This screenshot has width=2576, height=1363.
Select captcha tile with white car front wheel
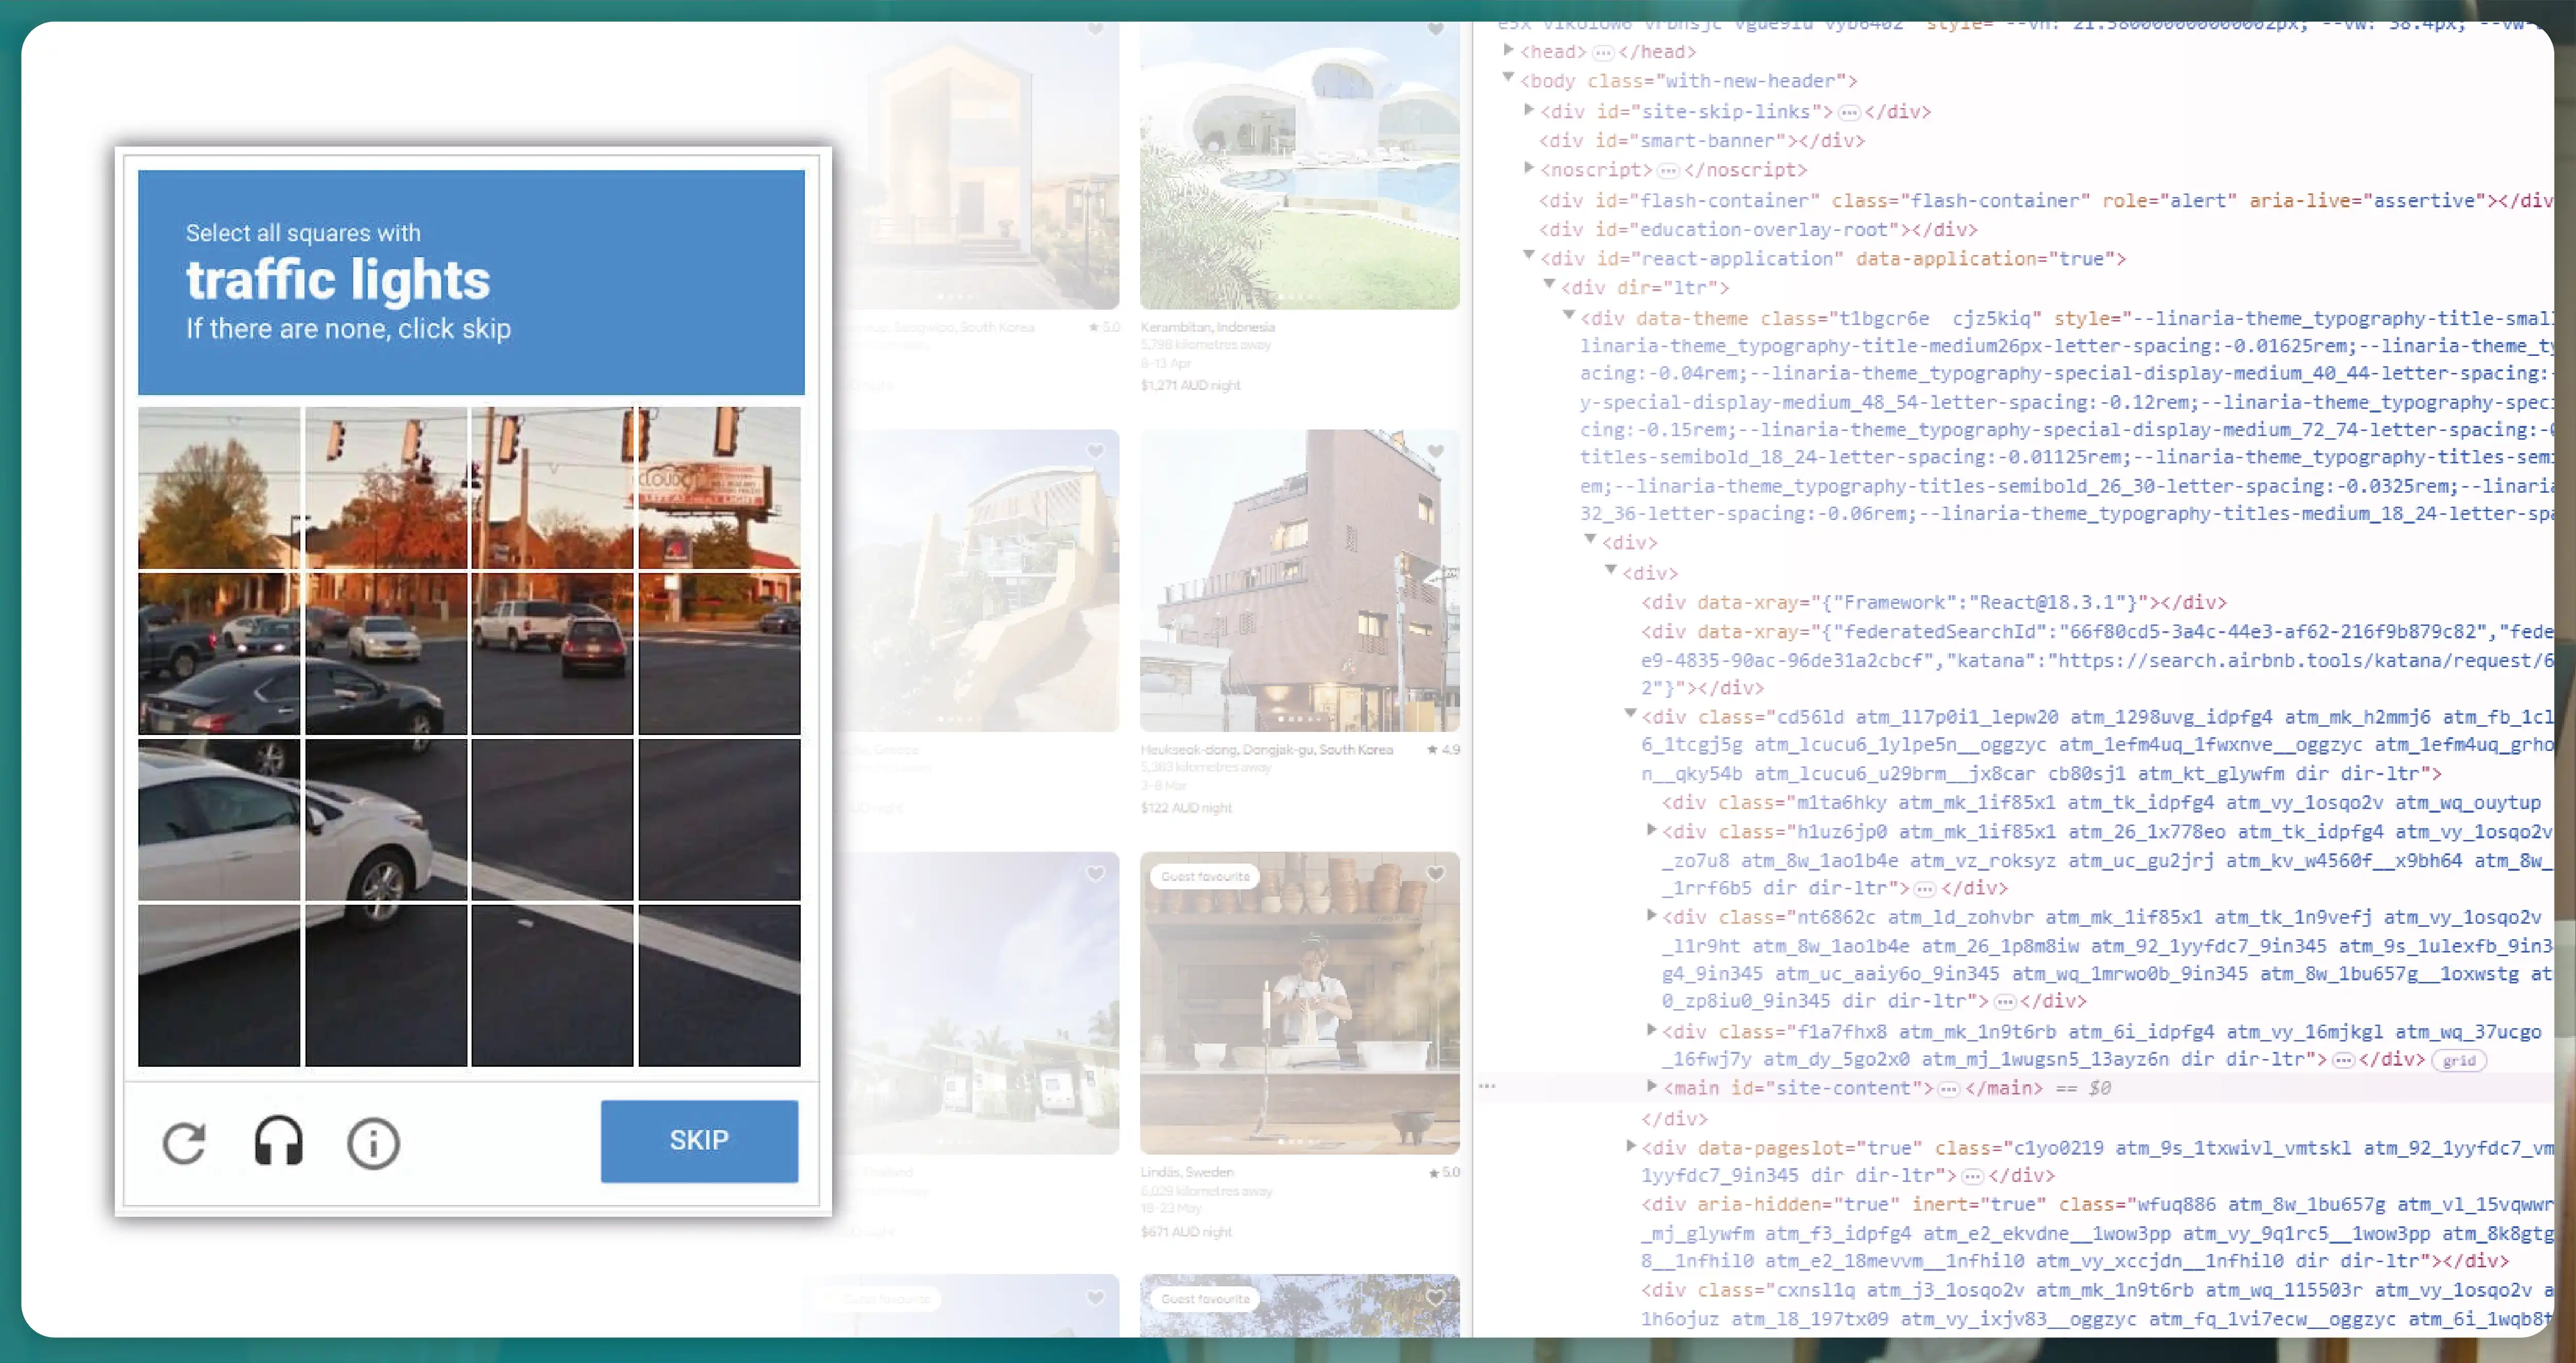[386, 819]
